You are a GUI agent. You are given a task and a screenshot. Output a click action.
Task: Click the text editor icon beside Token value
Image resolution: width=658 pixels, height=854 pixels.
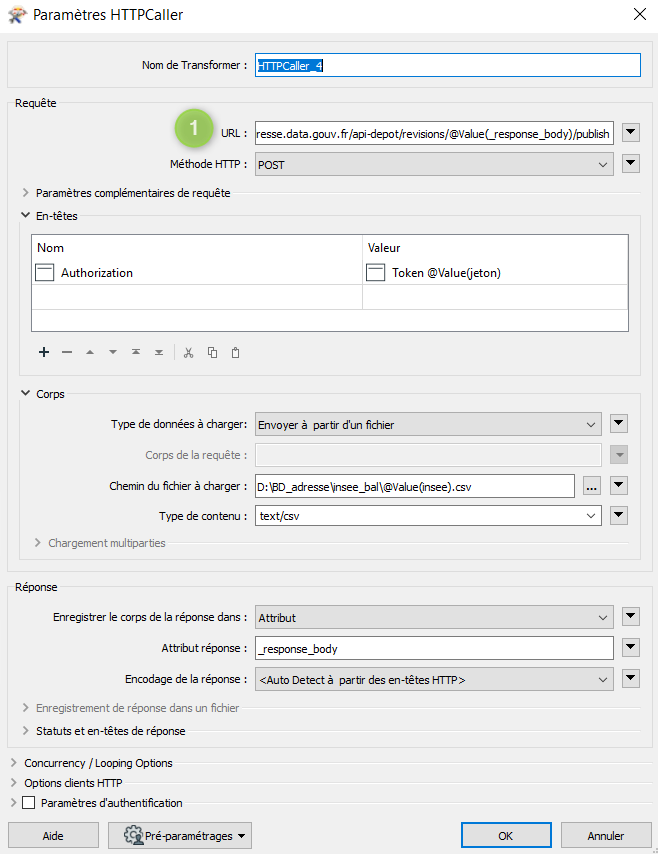375,272
